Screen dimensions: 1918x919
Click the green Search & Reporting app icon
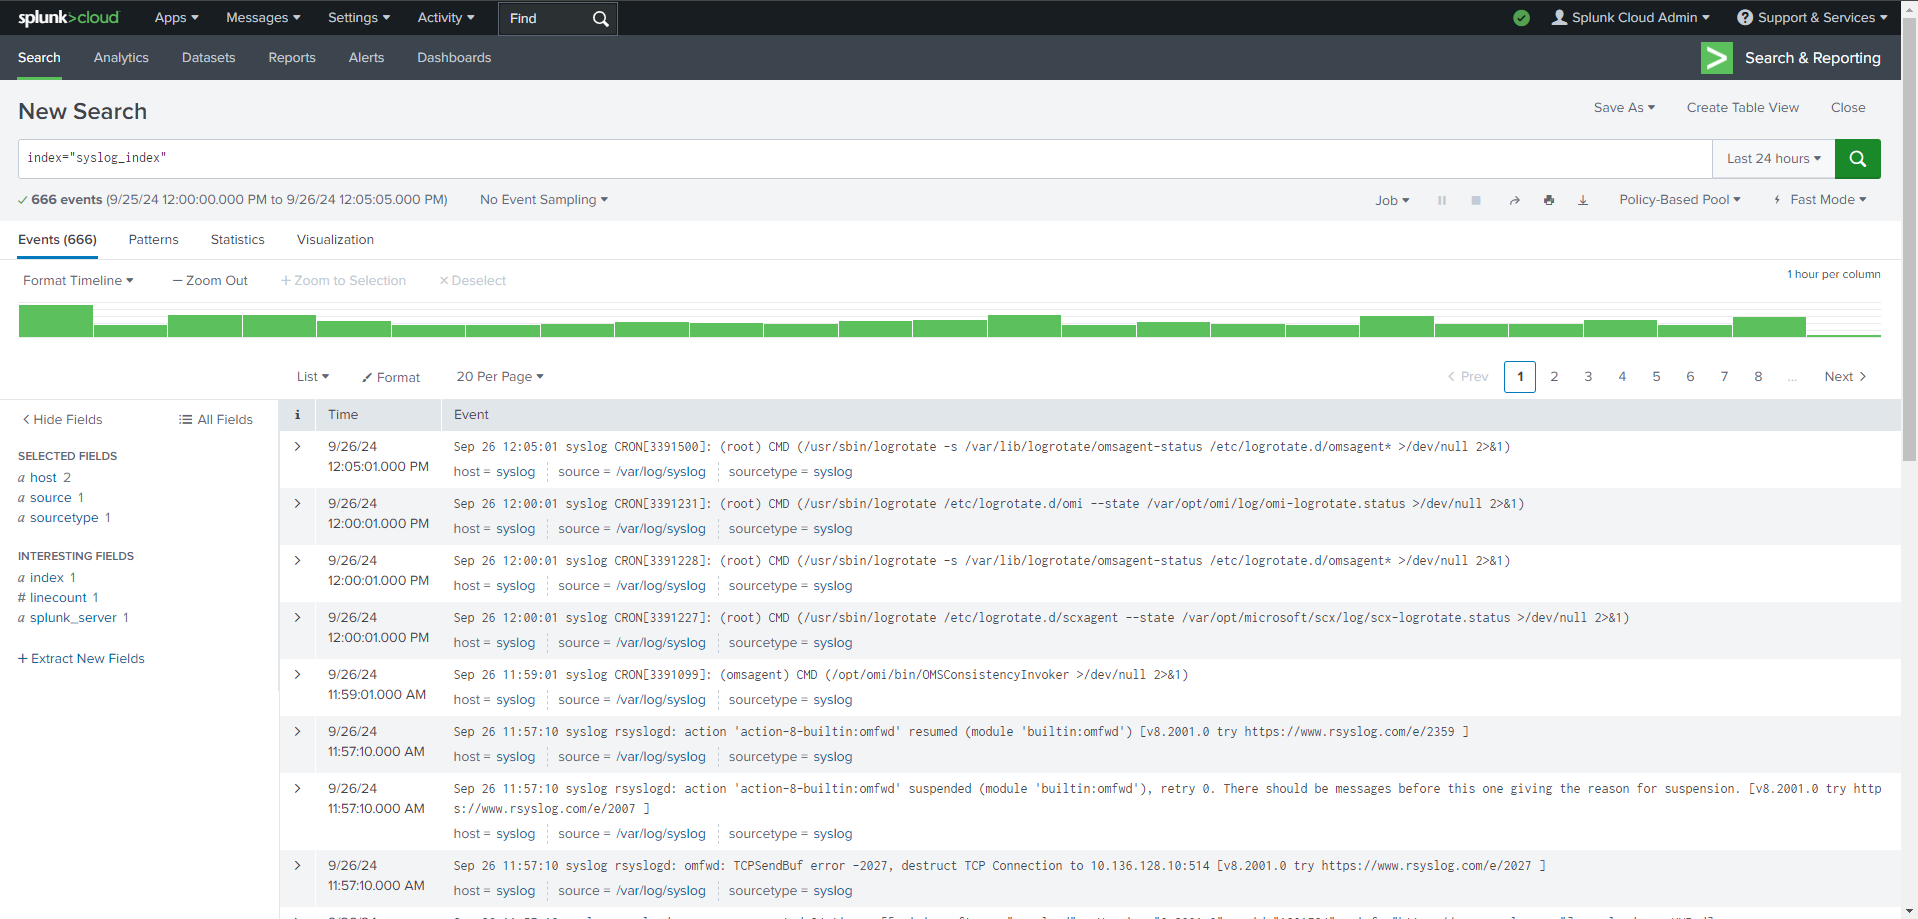point(1716,58)
